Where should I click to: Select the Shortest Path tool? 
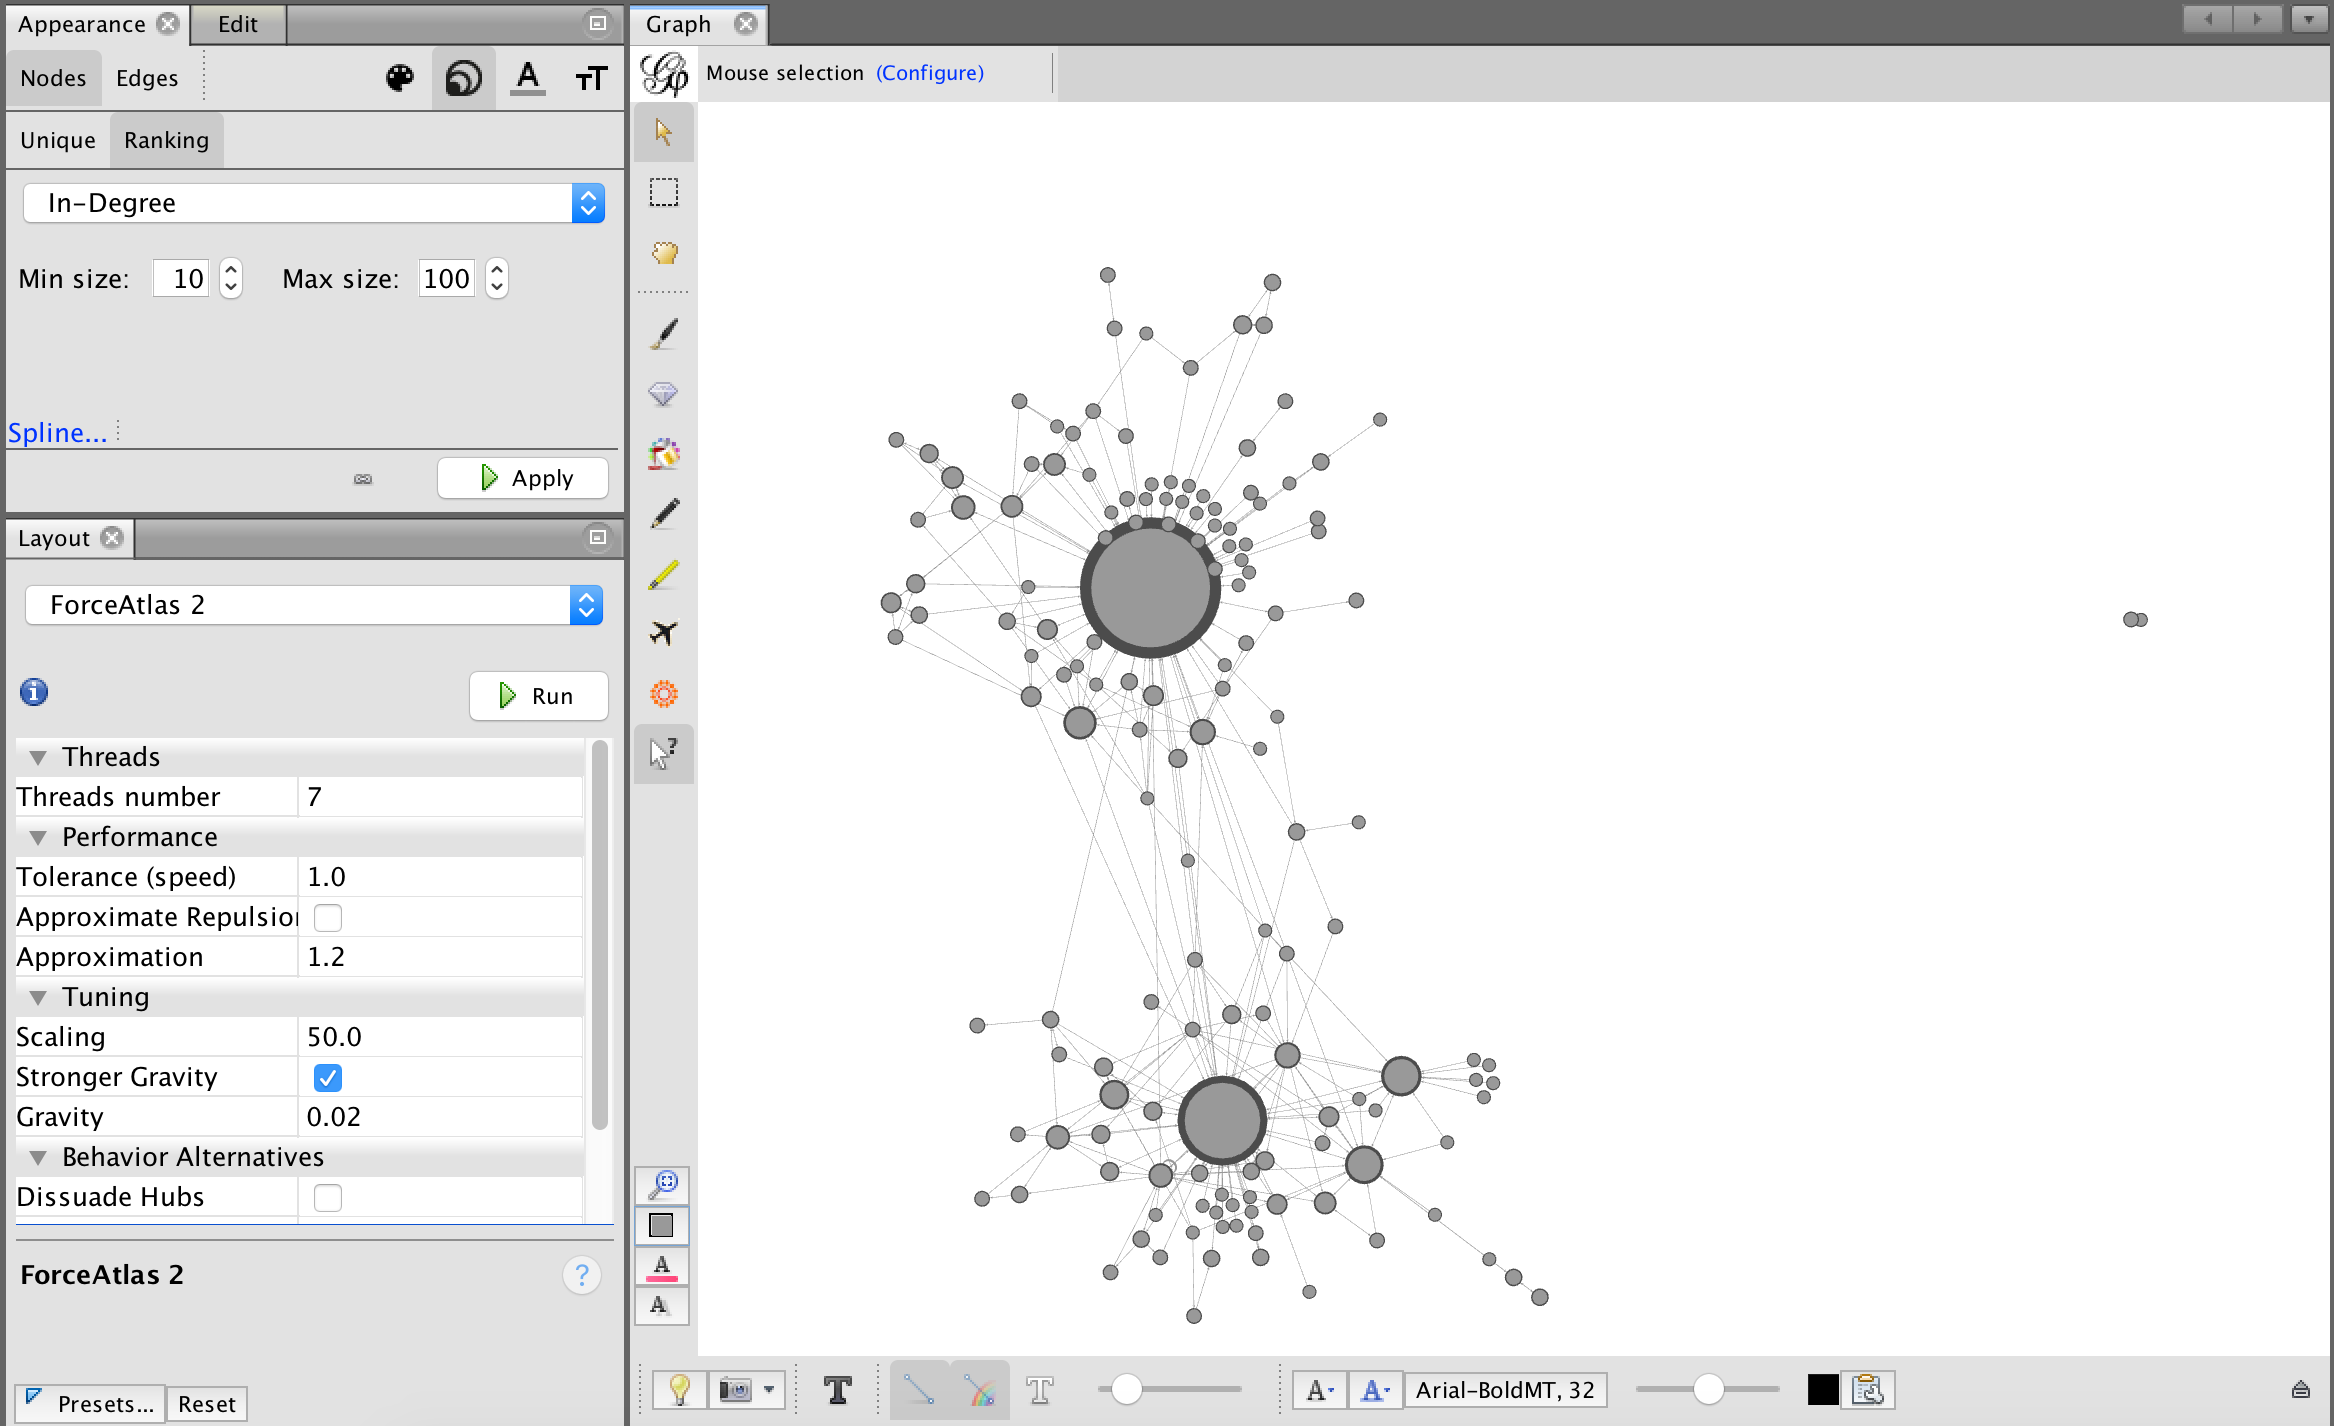pyautogui.click(x=663, y=633)
